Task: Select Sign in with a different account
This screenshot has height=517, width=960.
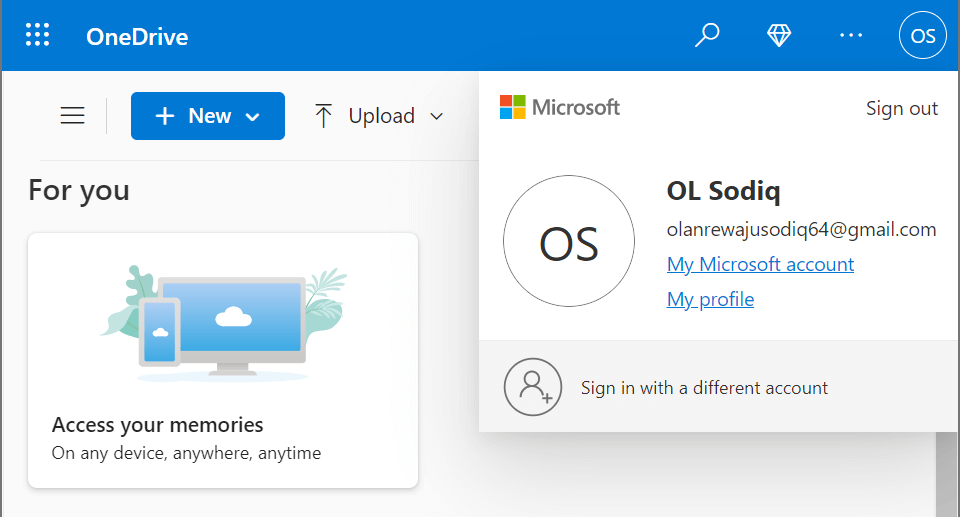Action: (x=704, y=388)
